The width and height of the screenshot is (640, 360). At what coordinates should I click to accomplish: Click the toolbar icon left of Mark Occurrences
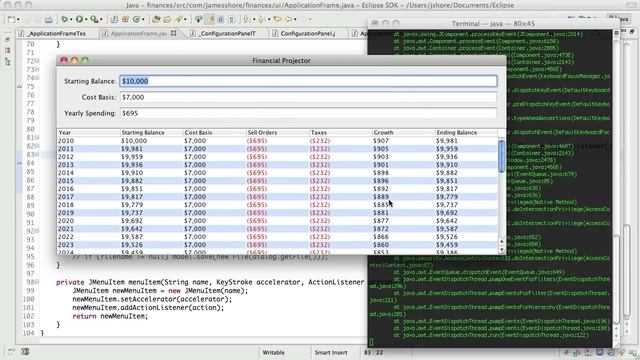pyautogui.click(x=199, y=19)
